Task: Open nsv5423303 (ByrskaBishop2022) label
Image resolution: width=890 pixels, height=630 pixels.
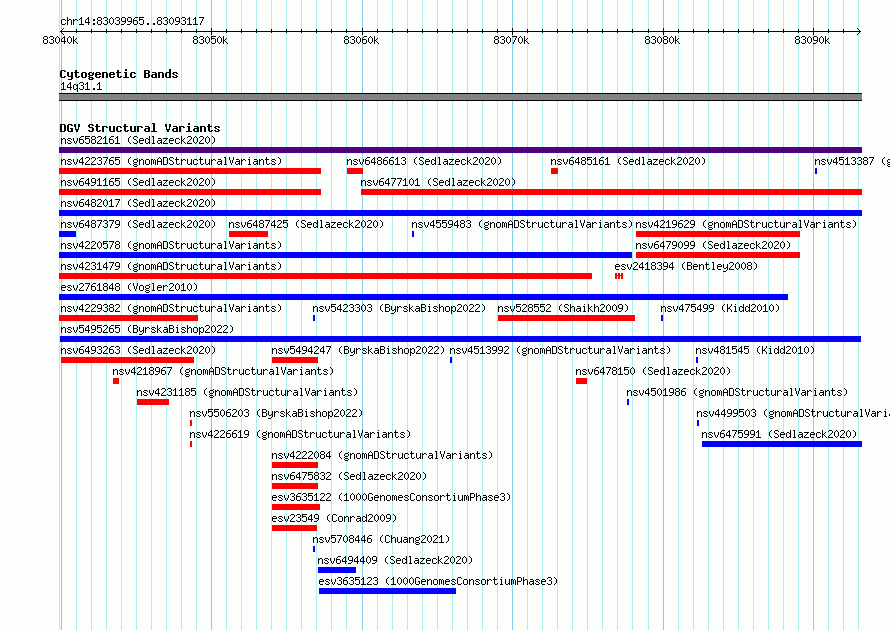Action: point(399,308)
